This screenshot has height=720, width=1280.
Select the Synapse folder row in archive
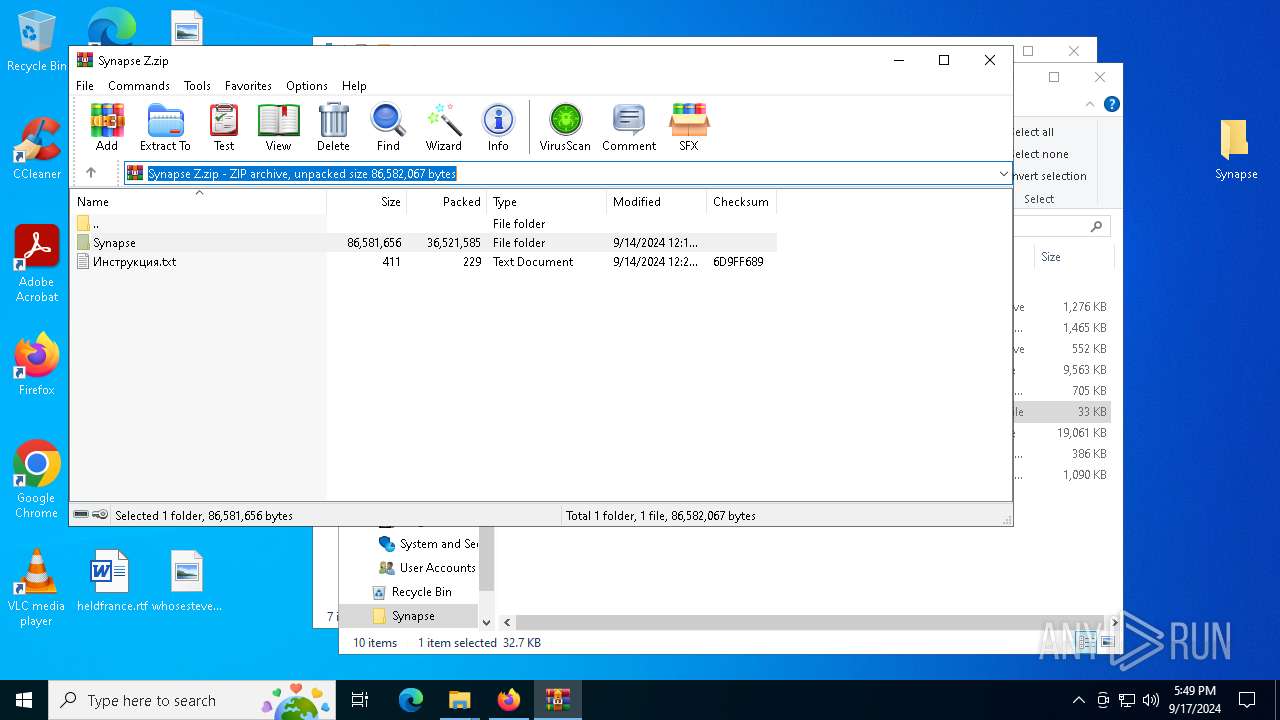tap(424, 243)
